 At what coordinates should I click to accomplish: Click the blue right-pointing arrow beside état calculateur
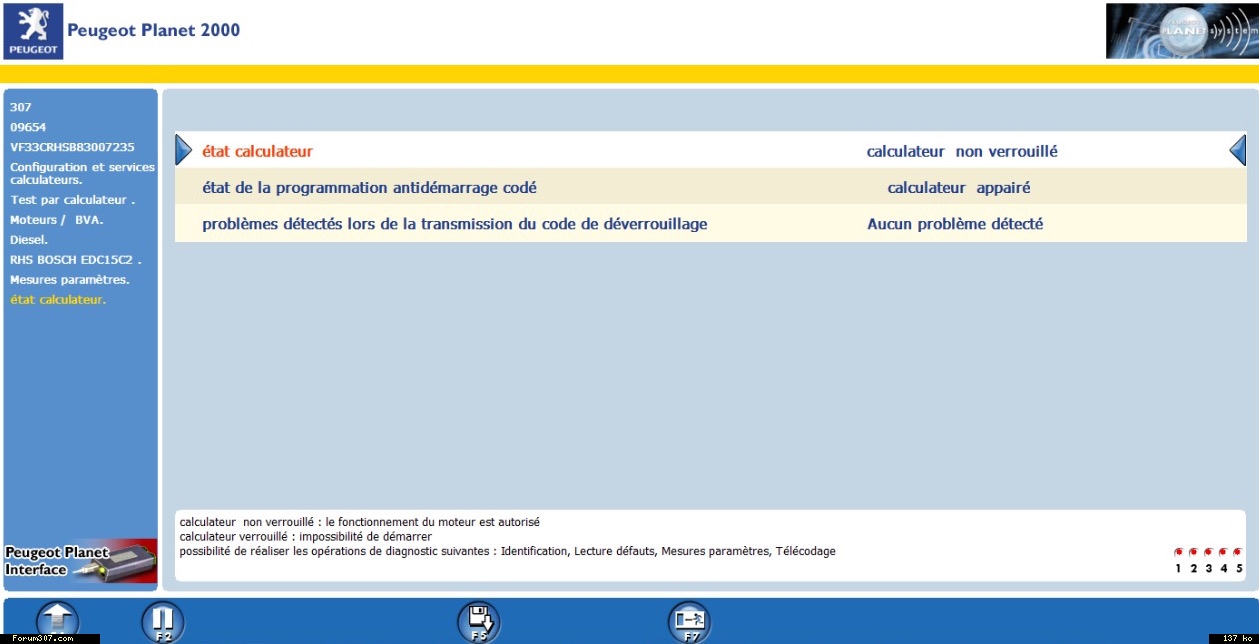point(183,150)
